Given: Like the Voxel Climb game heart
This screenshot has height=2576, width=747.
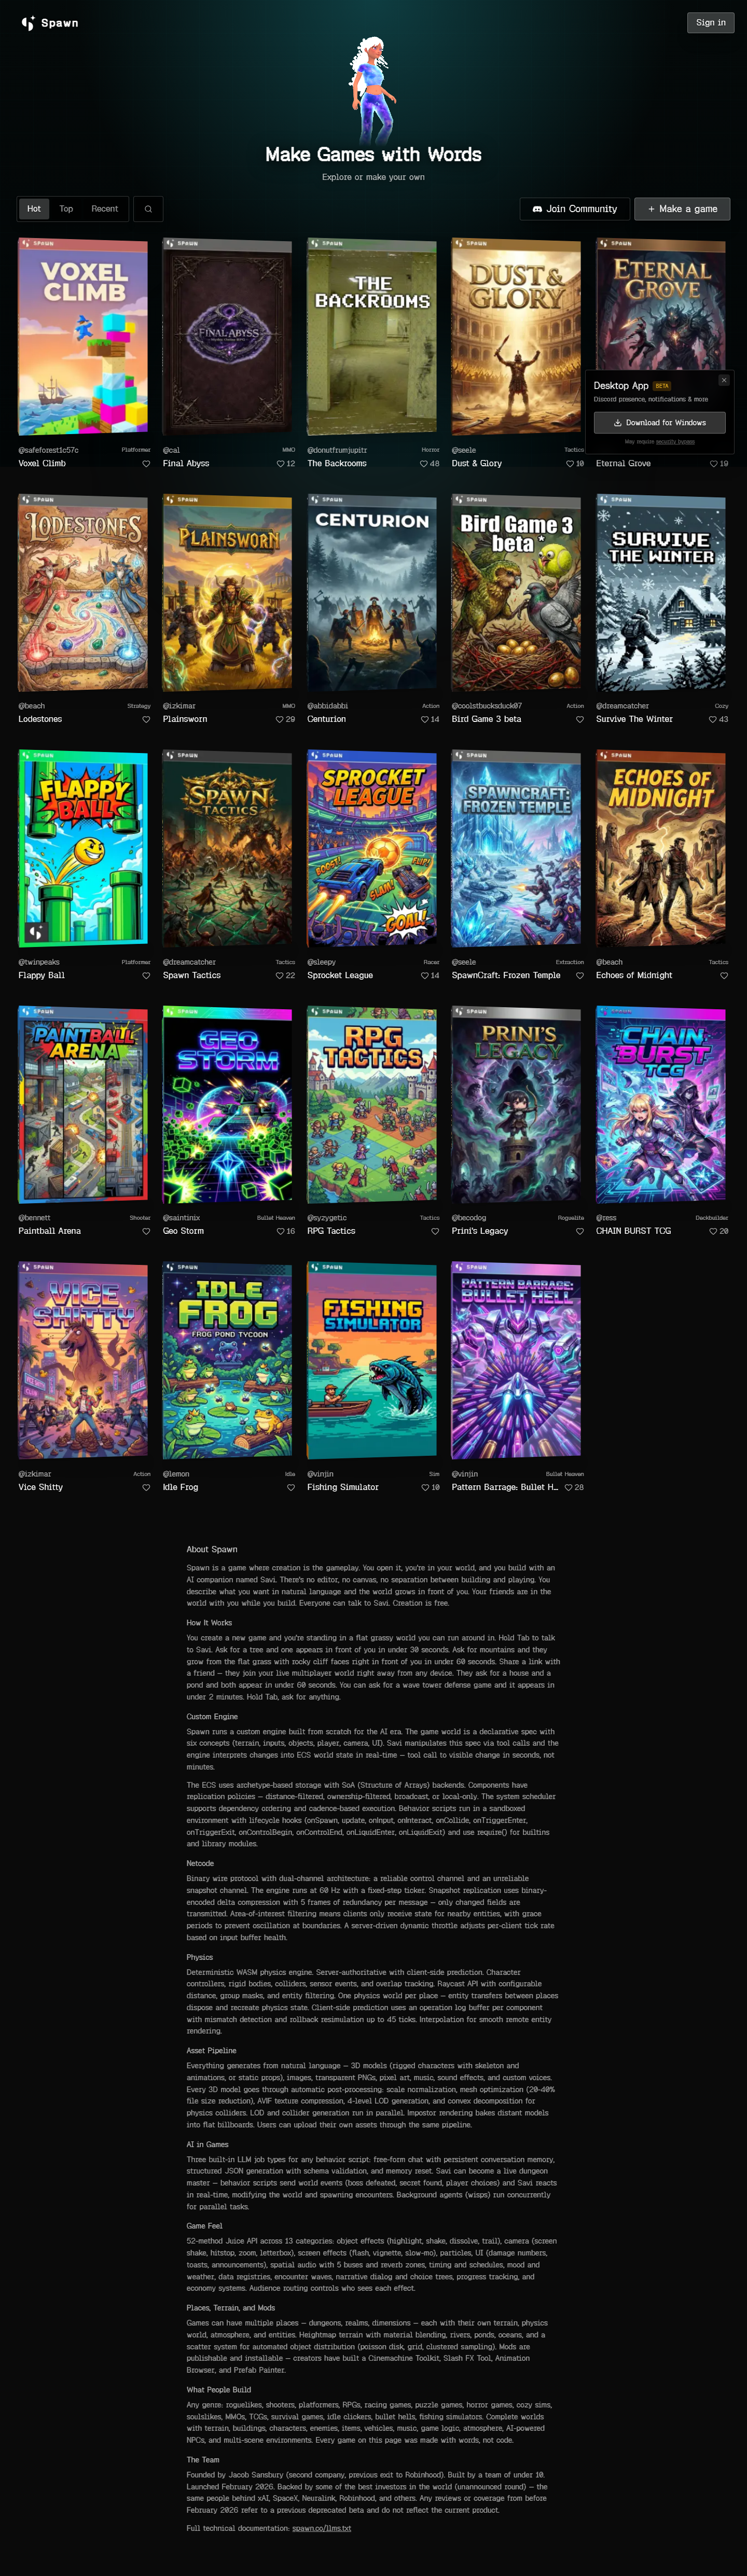Looking at the screenshot, I should click(146, 464).
